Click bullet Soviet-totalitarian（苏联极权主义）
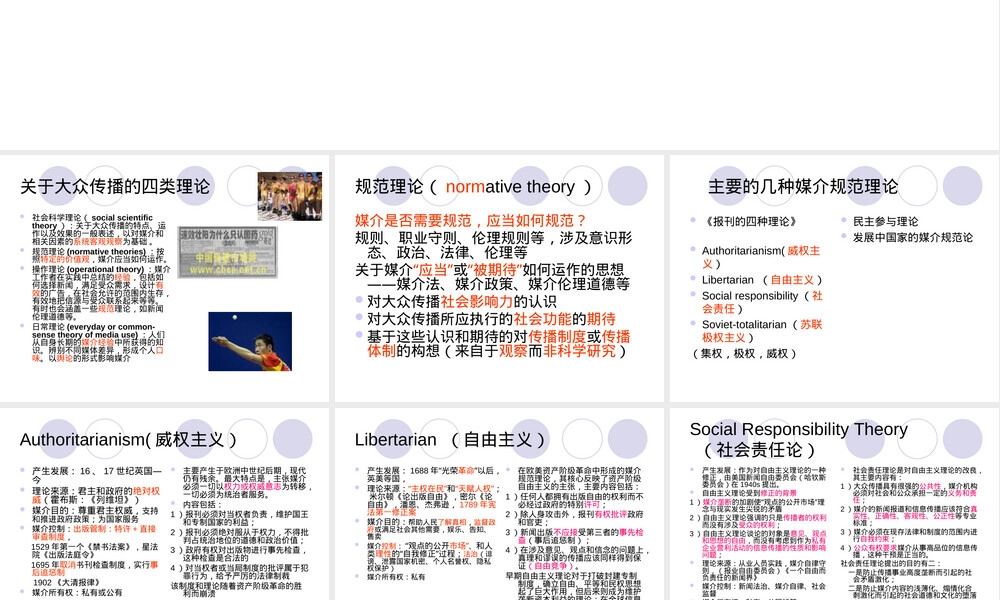The height and width of the screenshot is (600, 1000). point(762,331)
